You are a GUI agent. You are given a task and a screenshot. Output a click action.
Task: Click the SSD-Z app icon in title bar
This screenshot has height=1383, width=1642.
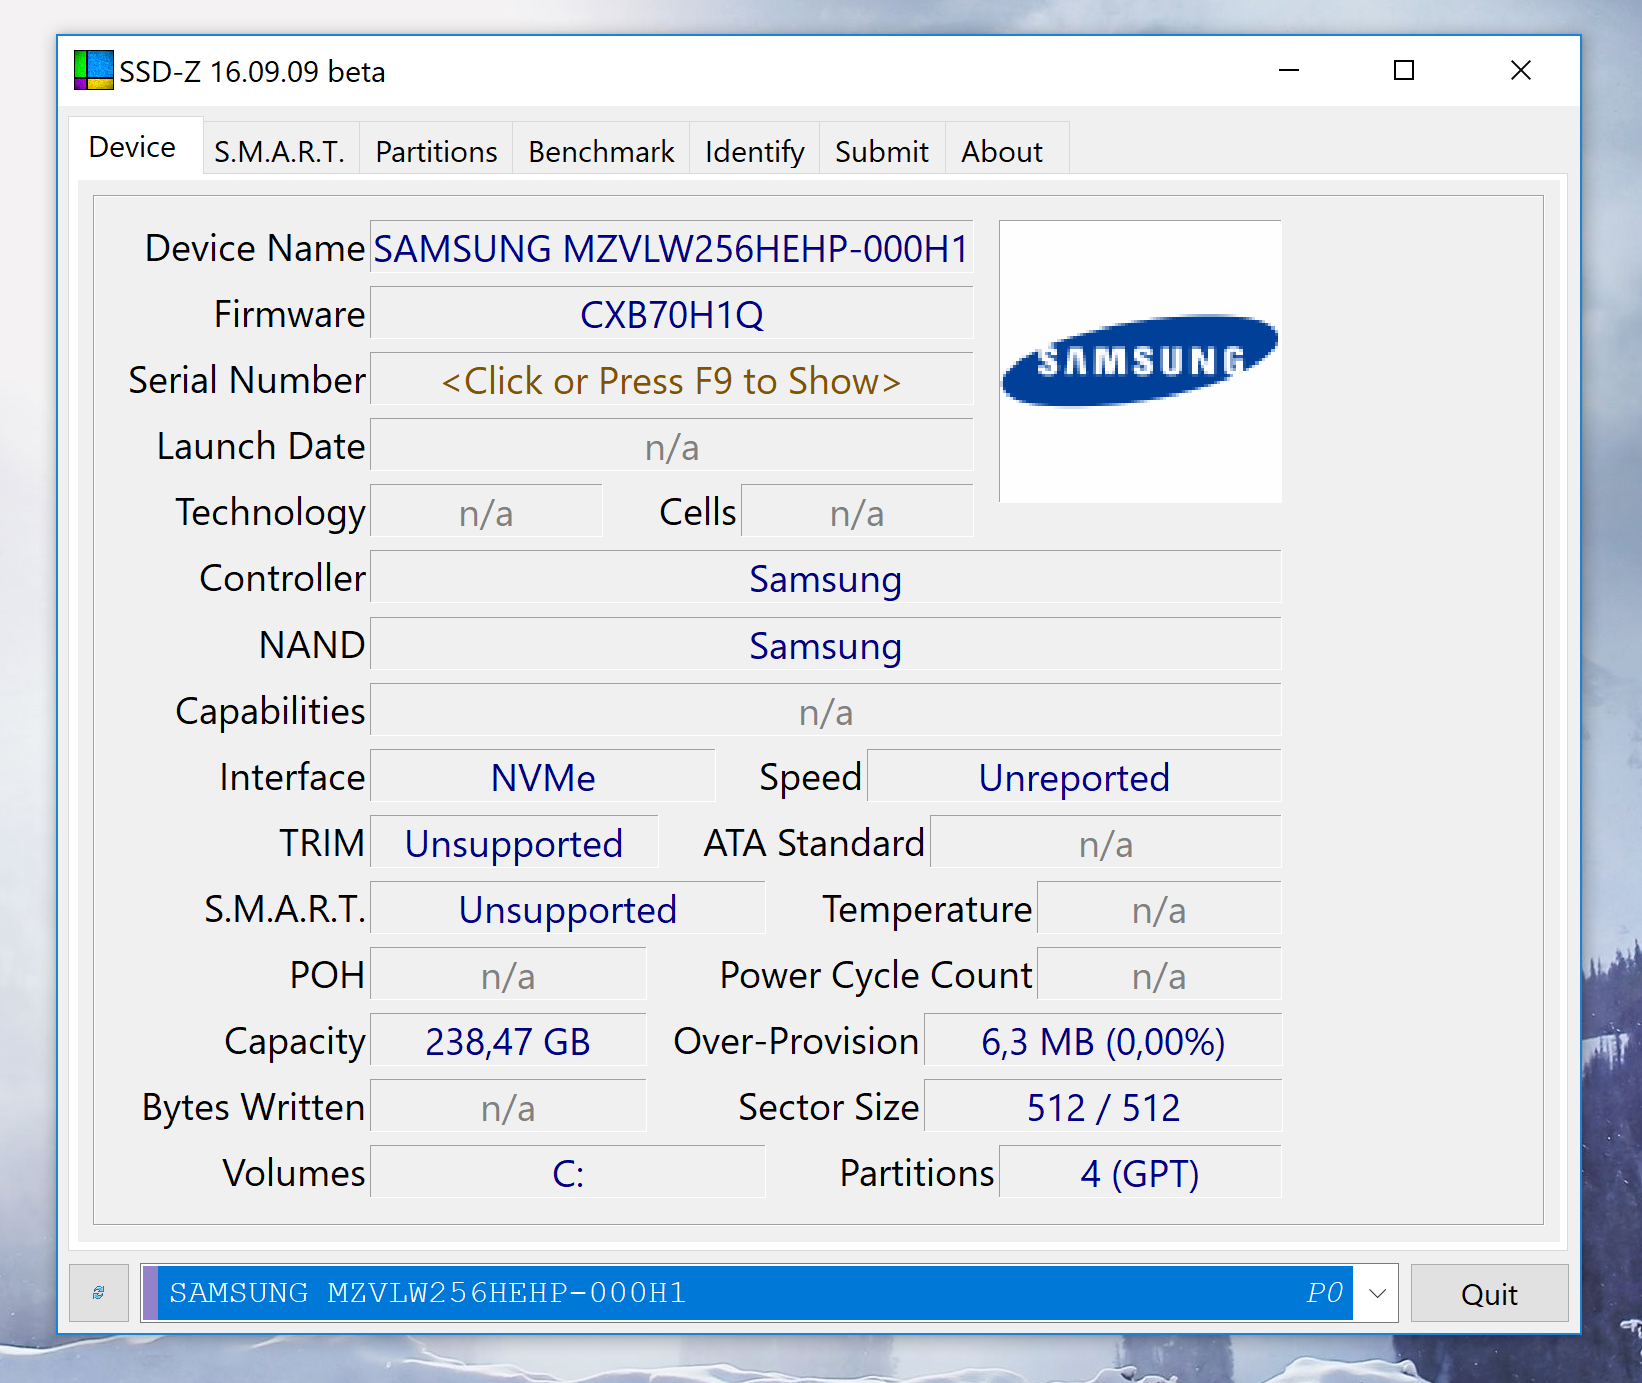coord(94,71)
